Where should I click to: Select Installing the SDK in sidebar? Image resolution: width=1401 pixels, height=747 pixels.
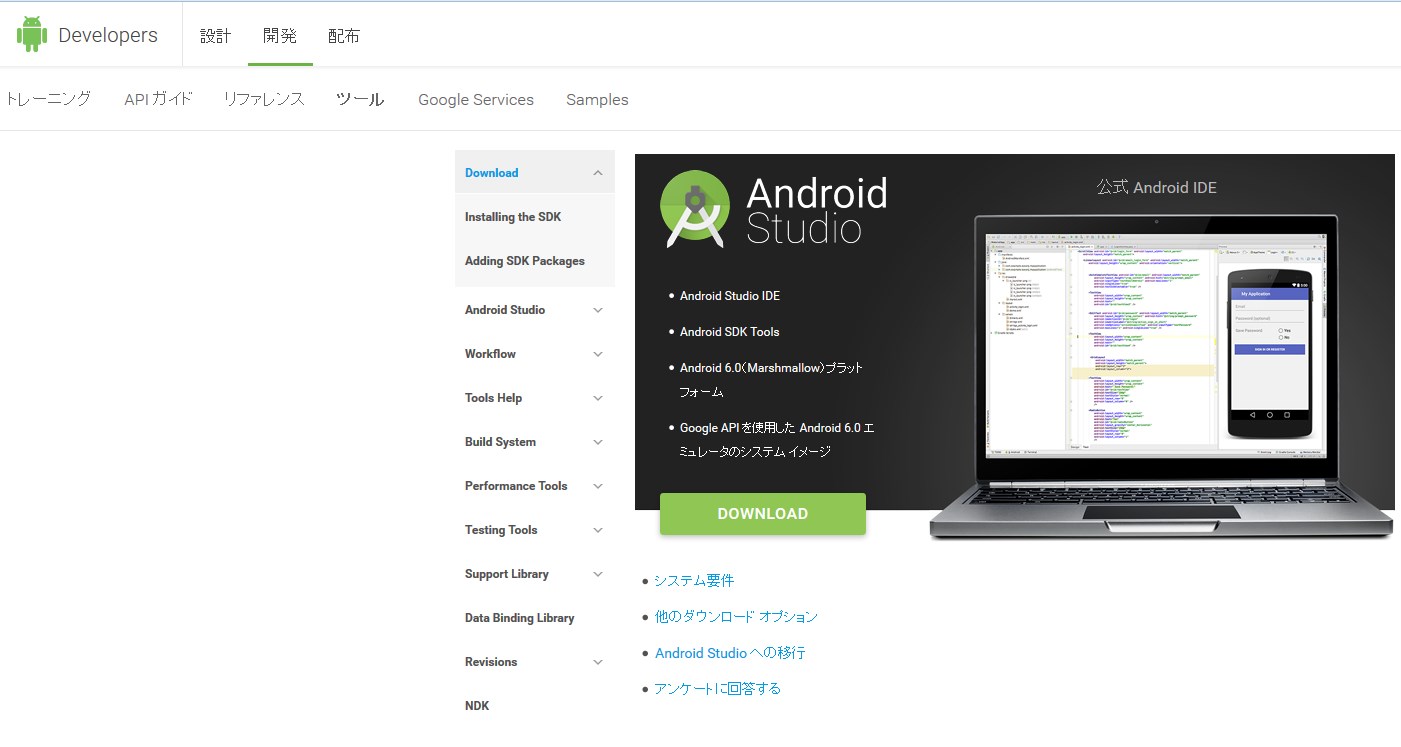pyautogui.click(x=512, y=217)
